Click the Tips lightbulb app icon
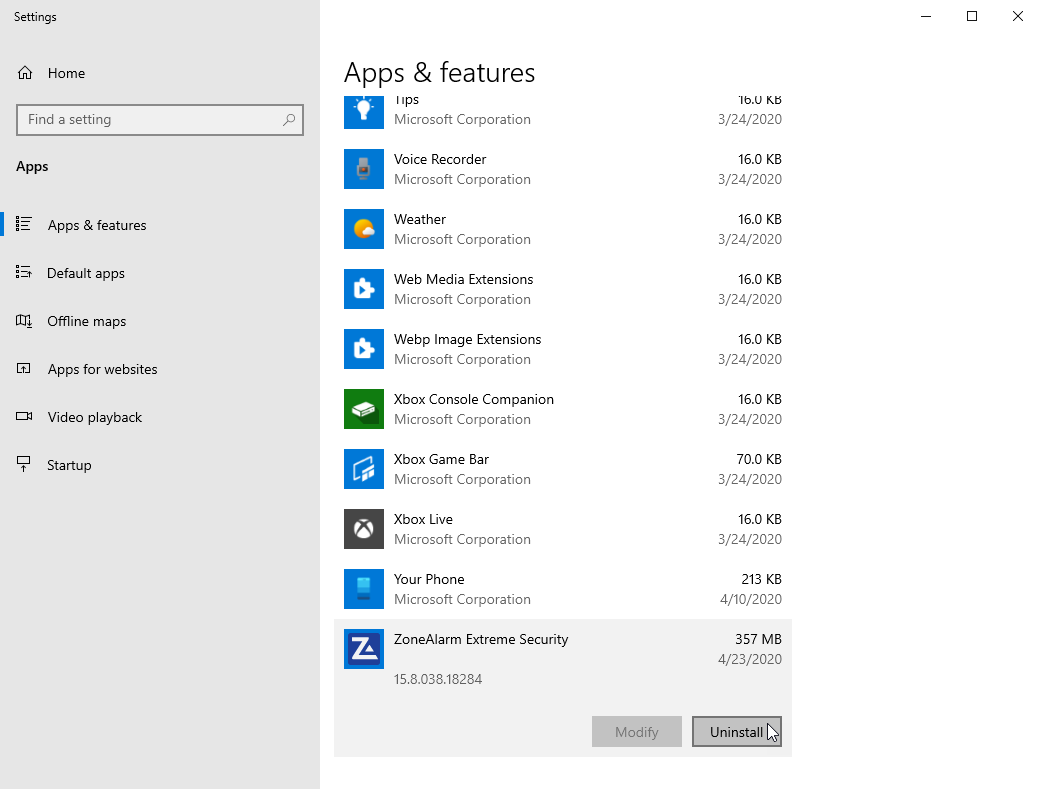1041x789 pixels. (364, 112)
